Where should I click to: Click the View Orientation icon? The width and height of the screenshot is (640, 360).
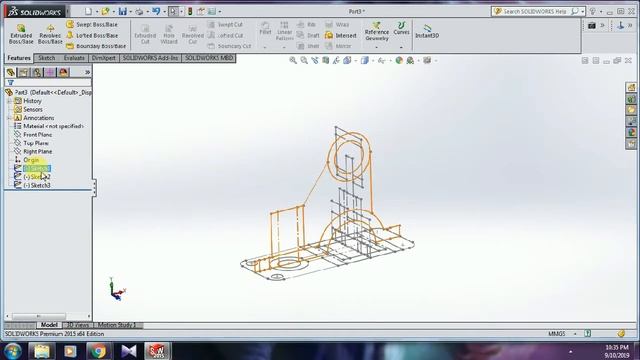coord(347,60)
